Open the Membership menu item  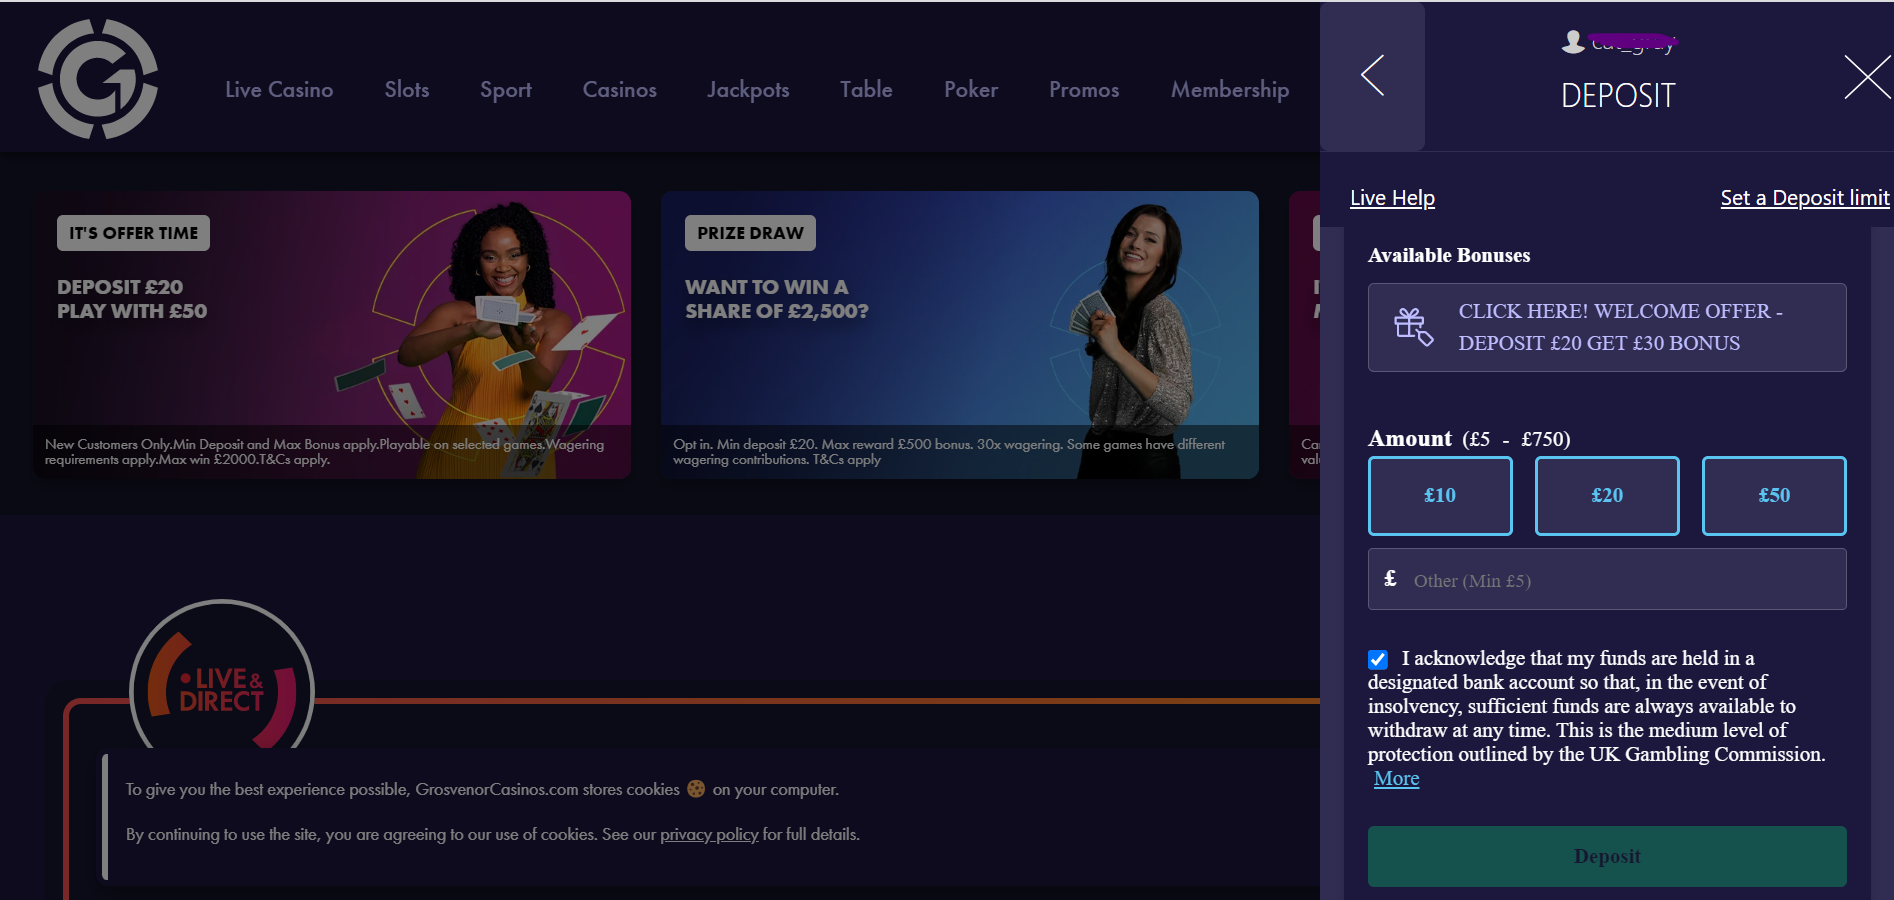[1230, 90]
